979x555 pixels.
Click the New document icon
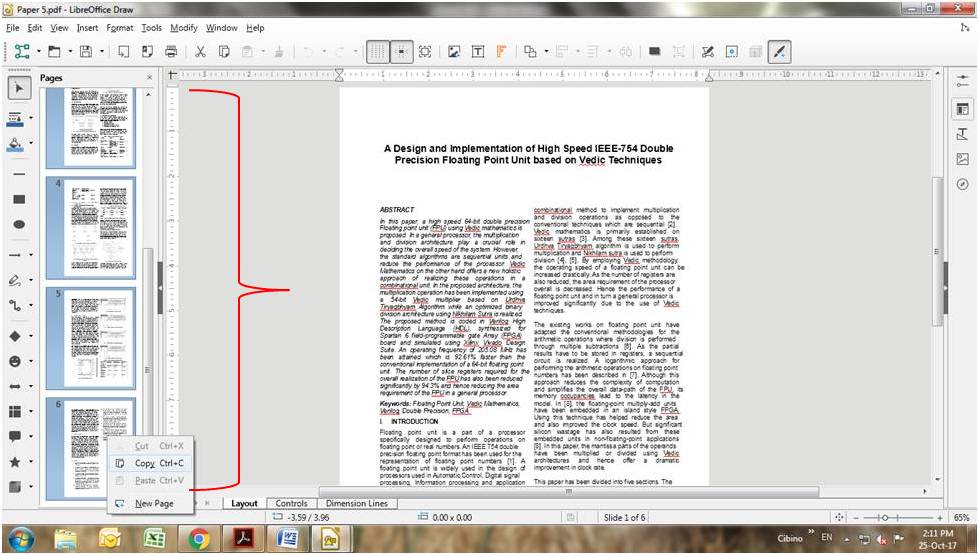22,52
